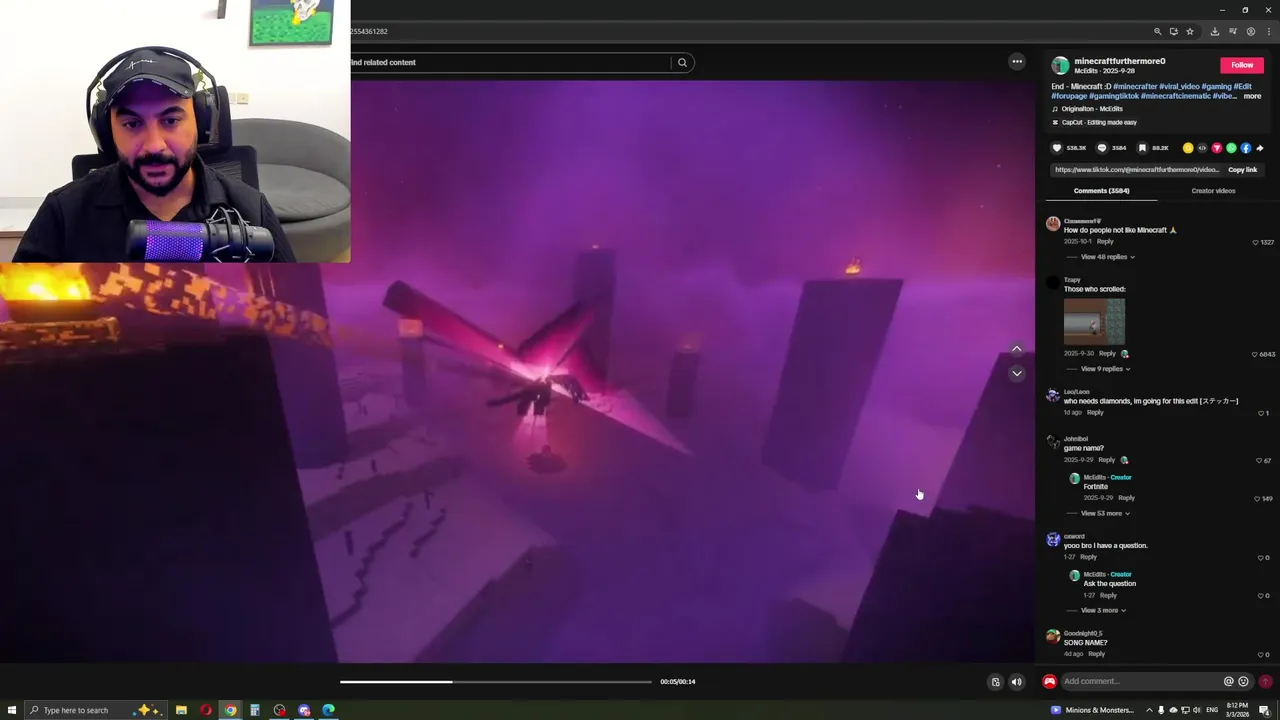Share the video via the yellow repost icon
This screenshot has width=1280, height=720.
pyautogui.click(x=1188, y=148)
